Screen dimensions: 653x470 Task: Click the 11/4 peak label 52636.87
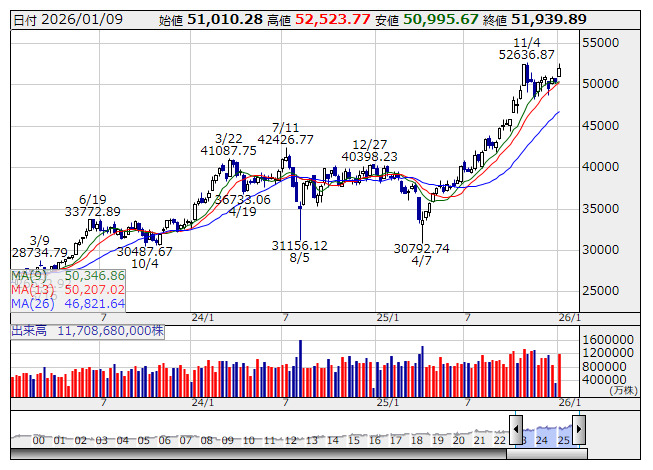526,55
